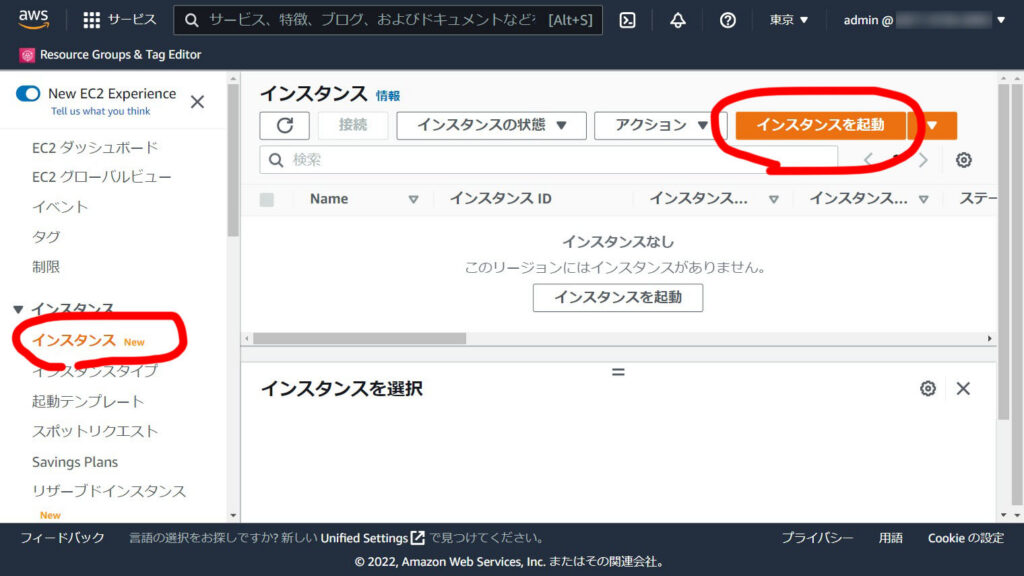The width and height of the screenshot is (1024, 576).
Task: Open the arrow beside the orange launch button
Action: click(932, 125)
